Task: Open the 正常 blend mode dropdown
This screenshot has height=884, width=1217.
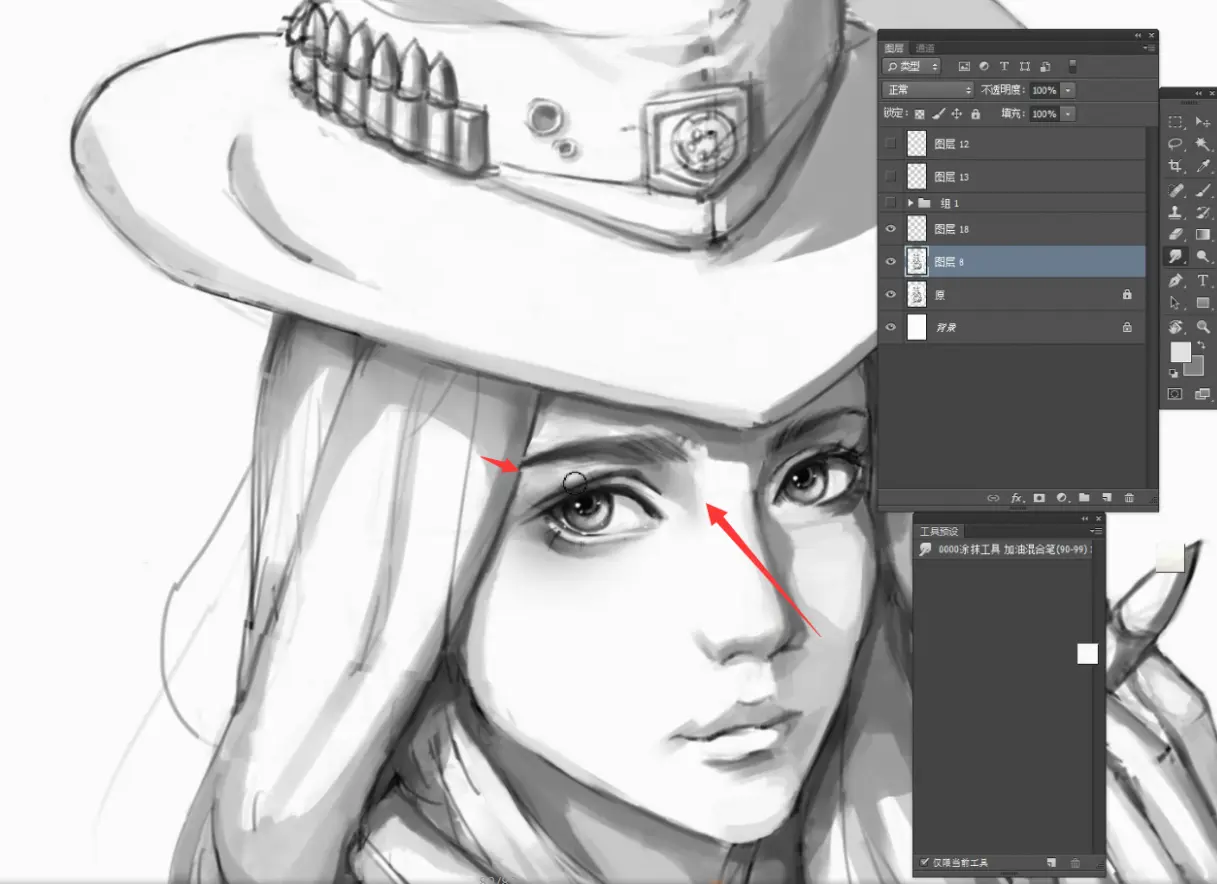Action: point(928,90)
